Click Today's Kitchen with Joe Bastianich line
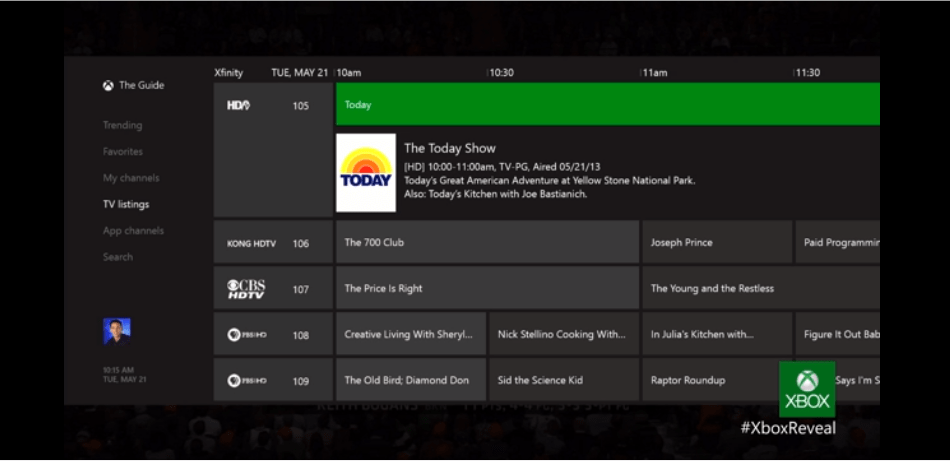This screenshot has height=461, width=950. [496, 194]
